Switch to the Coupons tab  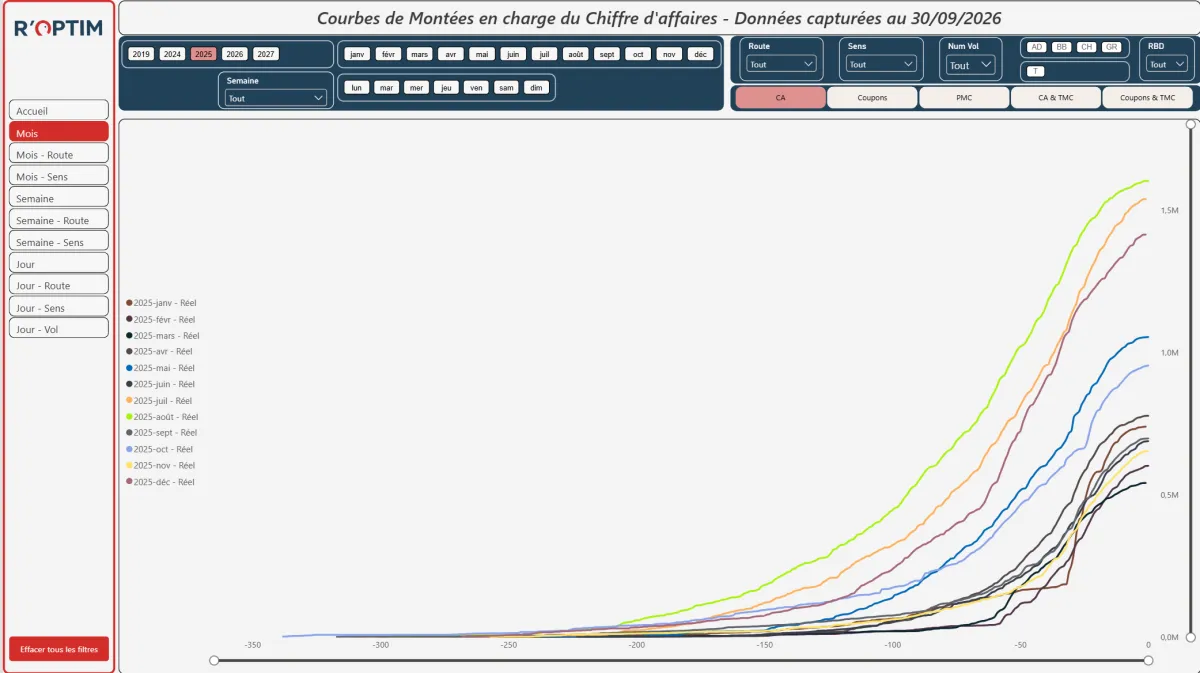[872, 98]
